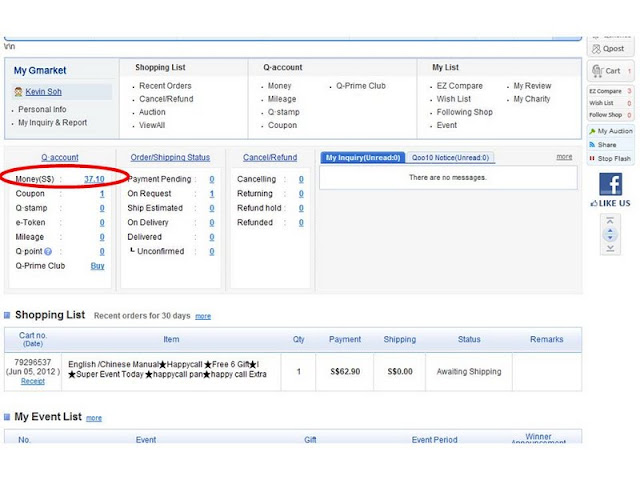Click the Cancelling count 0

click(x=301, y=179)
